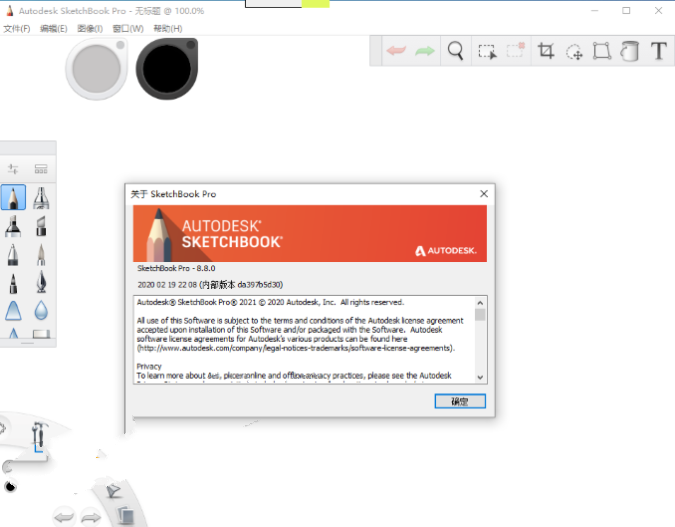Open tools wrench icon in lagoon
Screen dimensions: 675x527
pyautogui.click(x=39, y=434)
